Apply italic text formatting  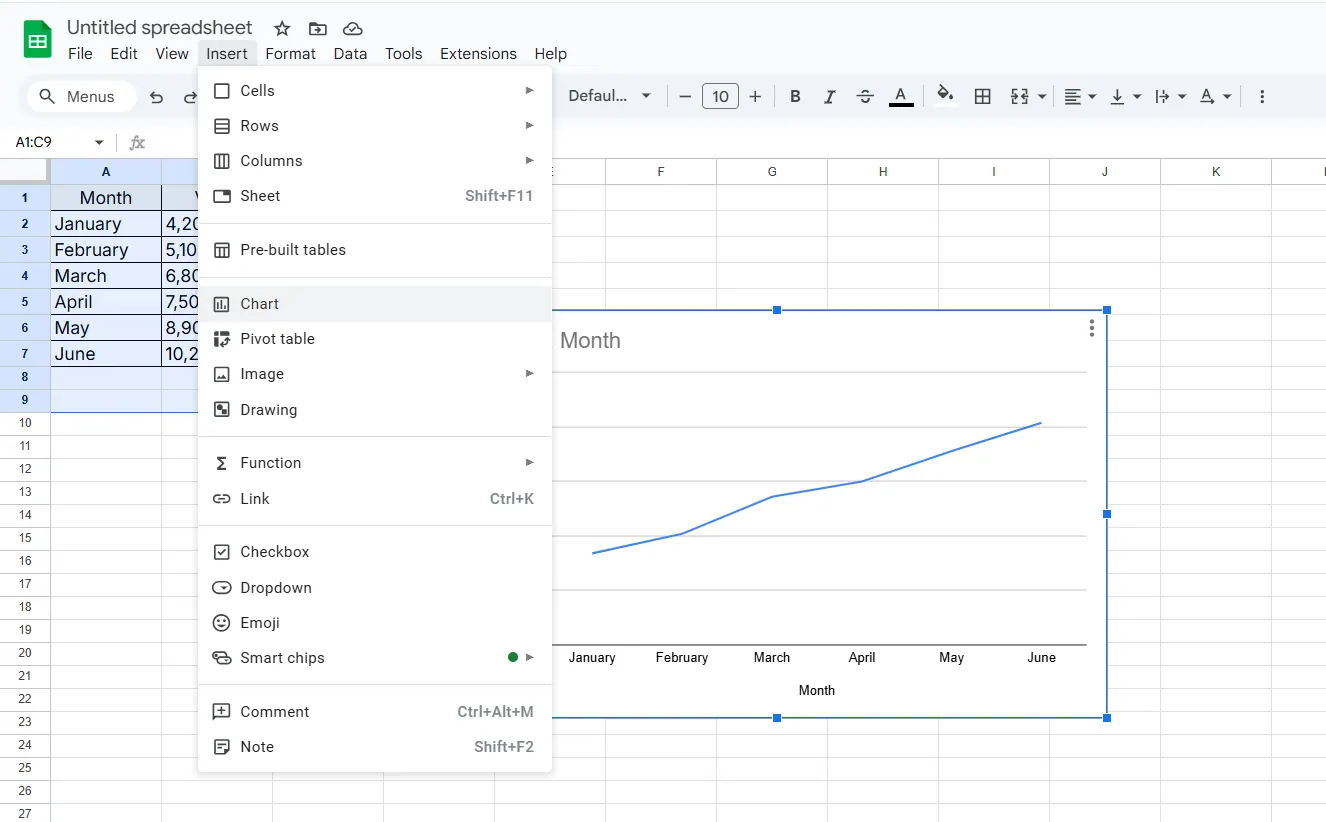[x=829, y=96]
